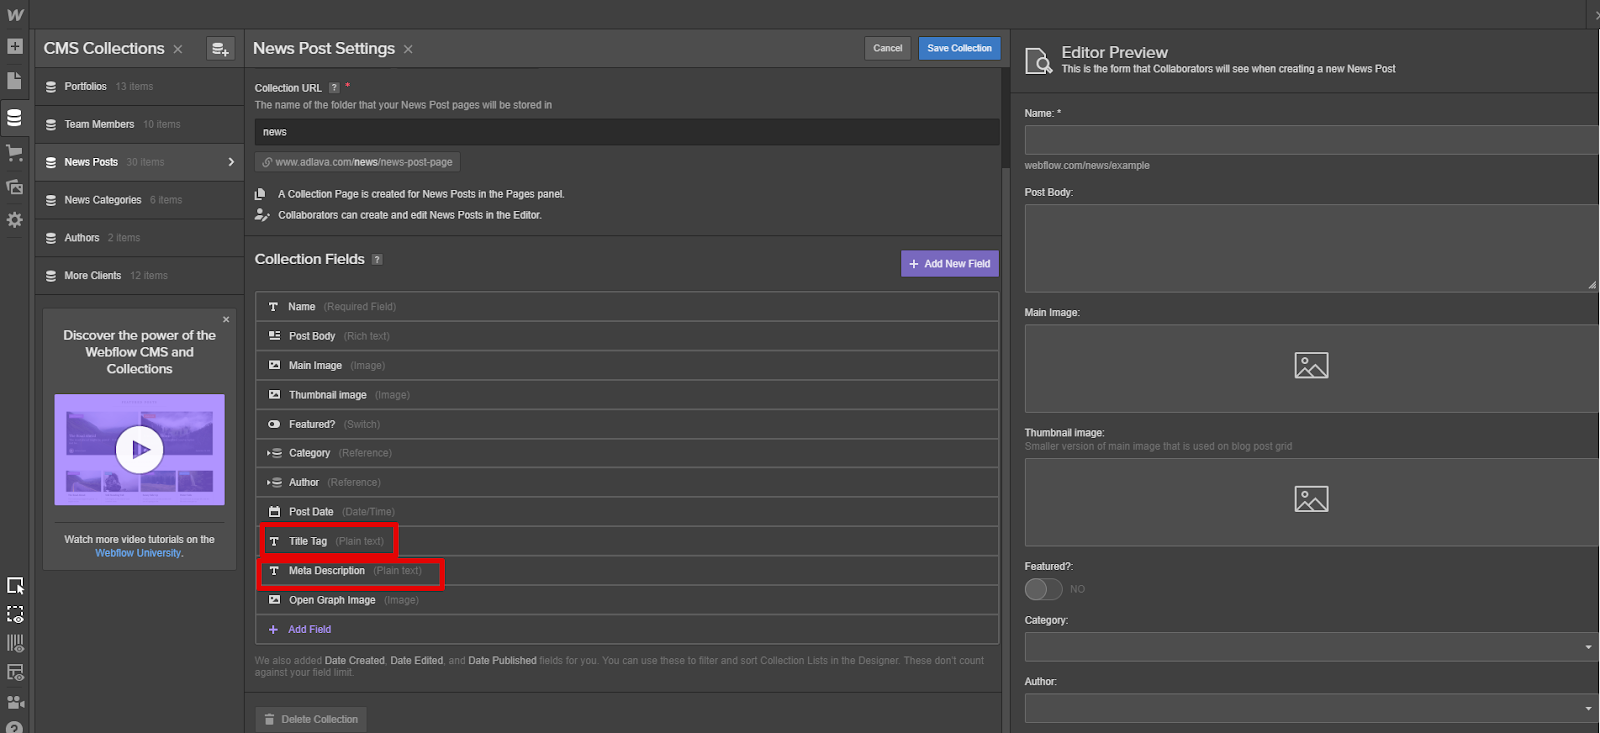The width and height of the screenshot is (1600, 733).
Task: Open the Ecommerce cart icon
Action: tap(15, 153)
